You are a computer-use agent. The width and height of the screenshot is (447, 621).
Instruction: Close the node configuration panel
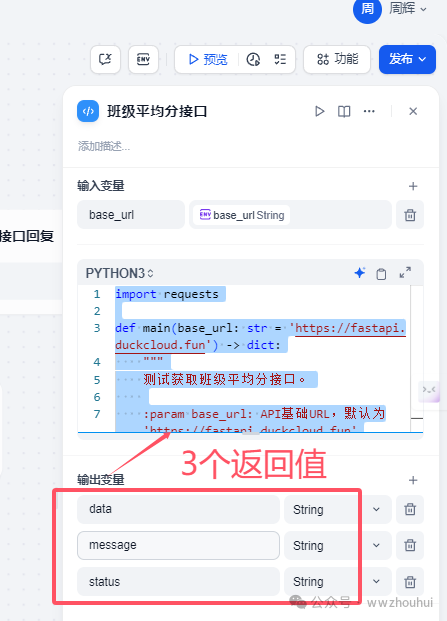[x=413, y=111]
